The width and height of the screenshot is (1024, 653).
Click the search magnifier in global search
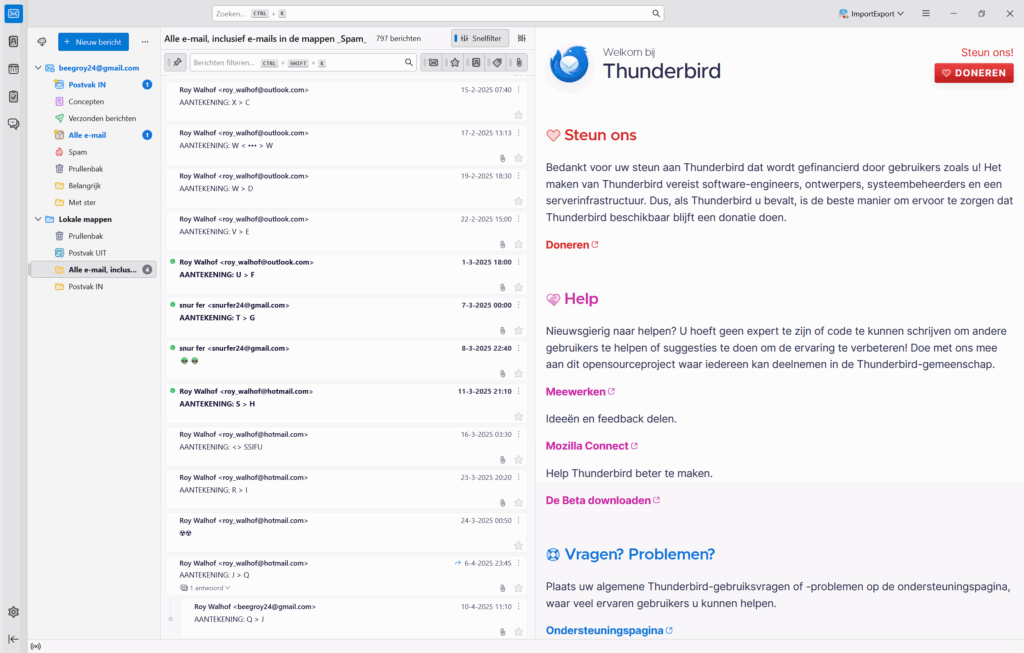(x=656, y=13)
